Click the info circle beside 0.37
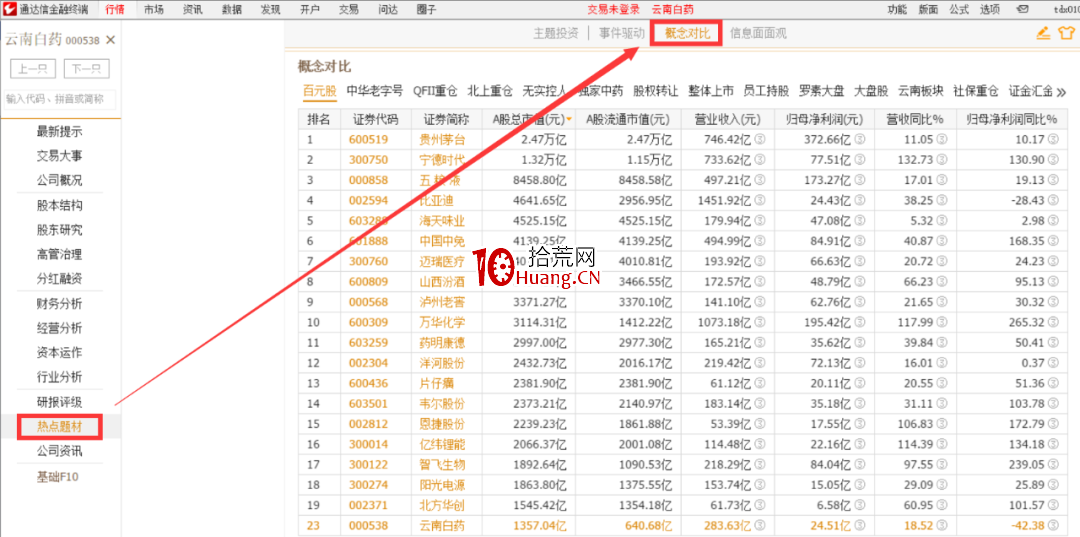Viewport: 1080px width, 537px height. [1052, 363]
